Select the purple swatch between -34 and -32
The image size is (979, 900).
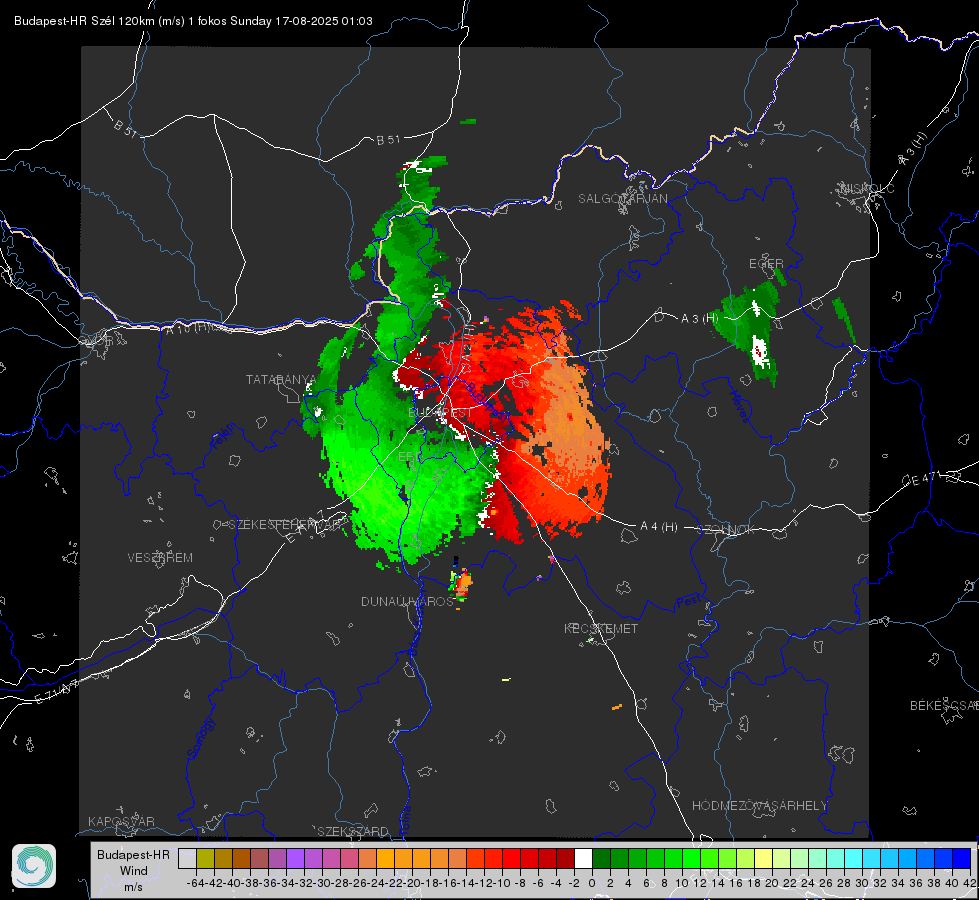click(x=295, y=858)
